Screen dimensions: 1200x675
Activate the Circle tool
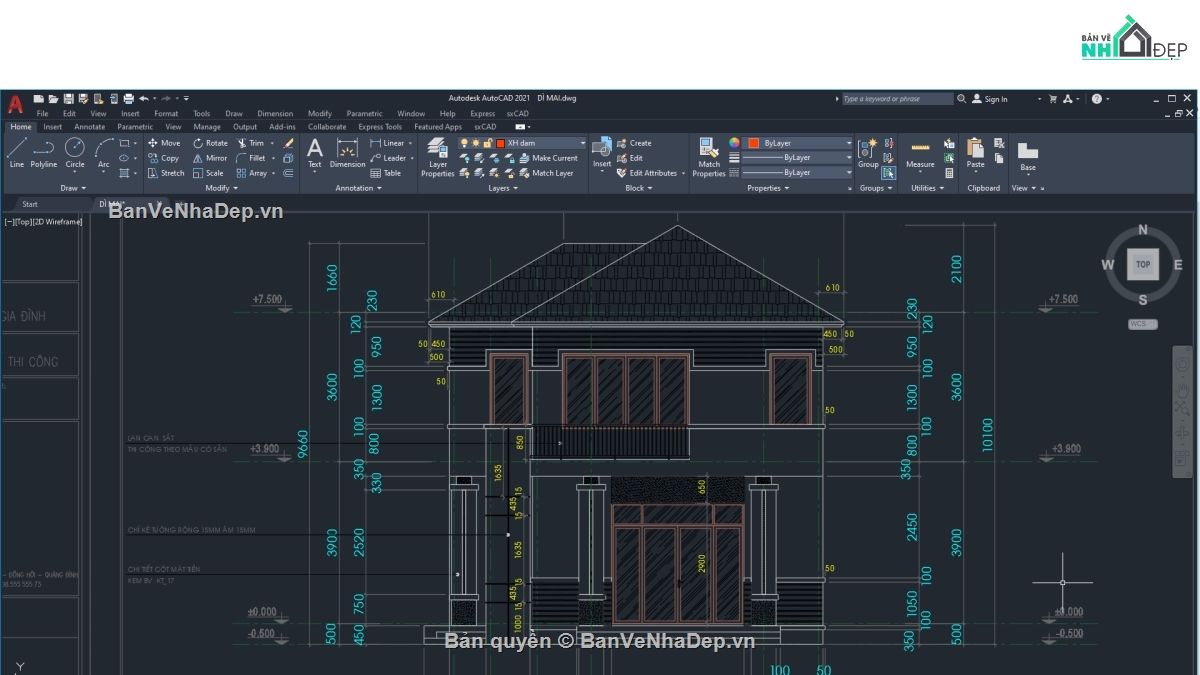pos(75,152)
